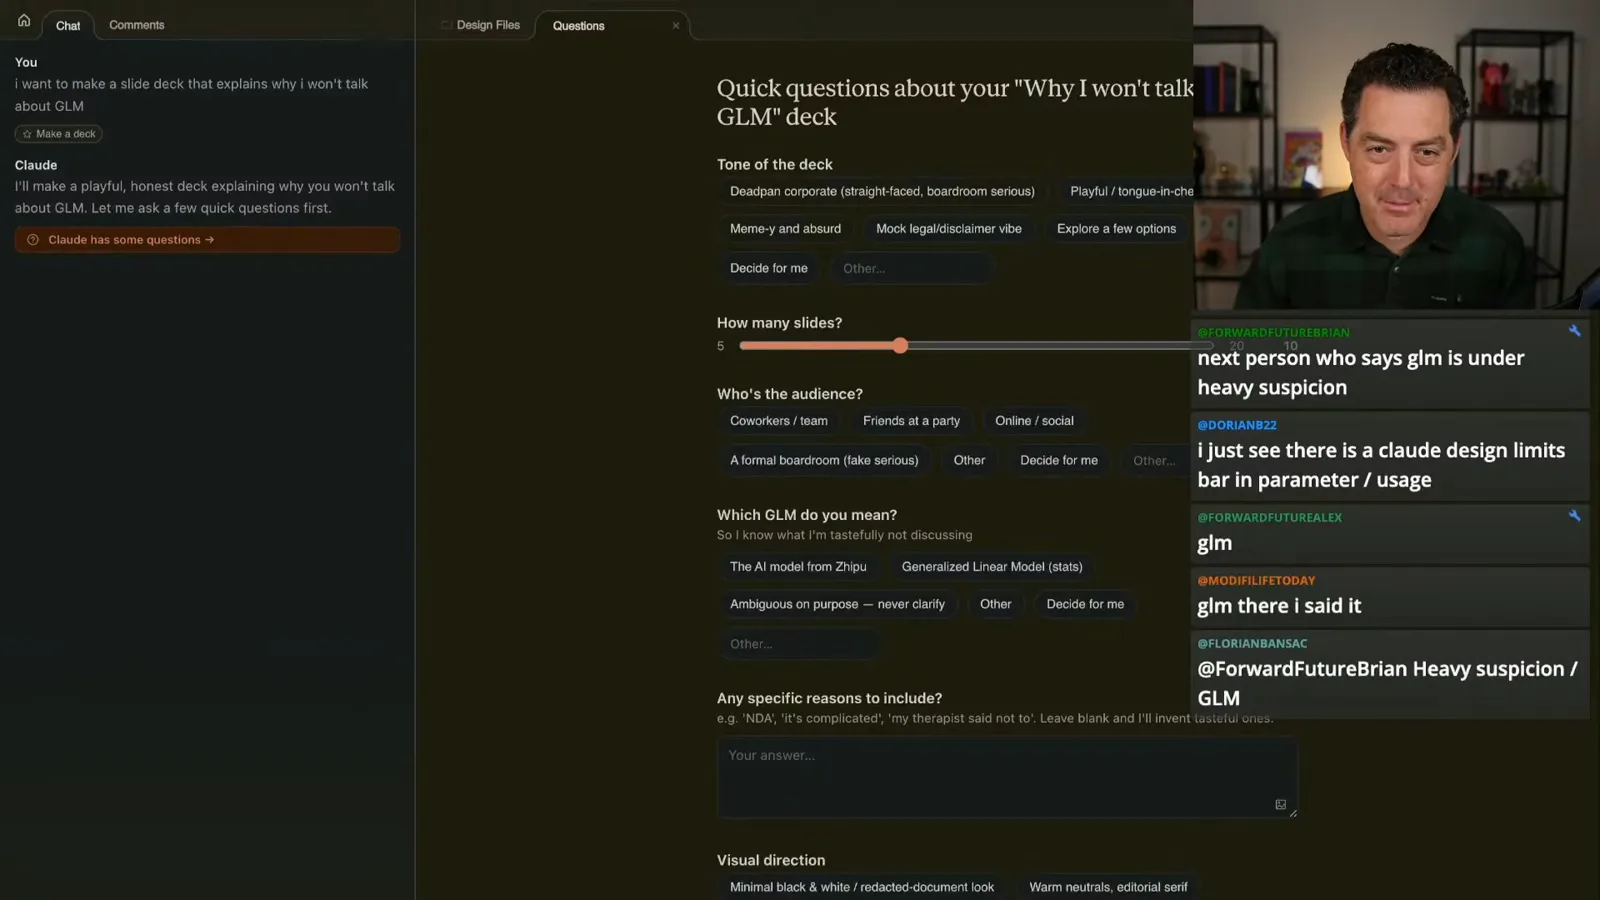
Task: Click the 'Other...' field under Which GLM
Action: (x=799, y=644)
